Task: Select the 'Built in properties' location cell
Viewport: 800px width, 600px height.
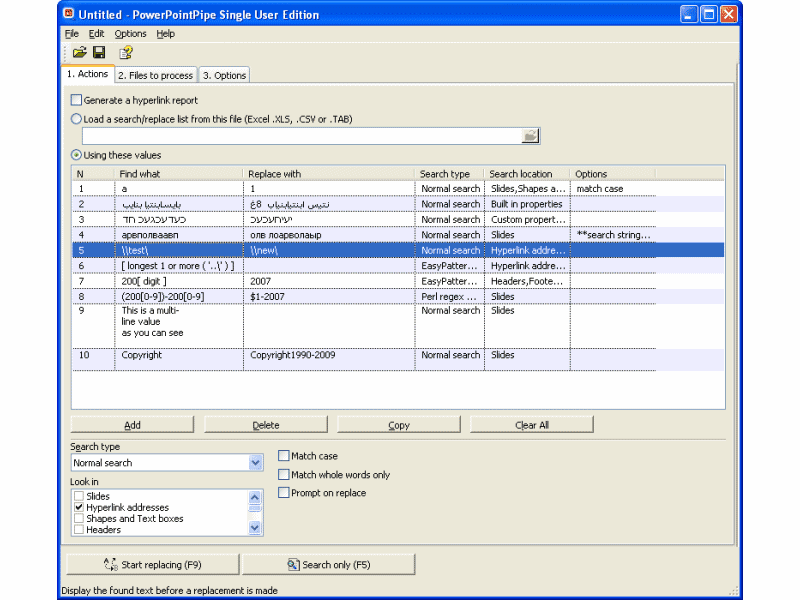Action: point(527,204)
